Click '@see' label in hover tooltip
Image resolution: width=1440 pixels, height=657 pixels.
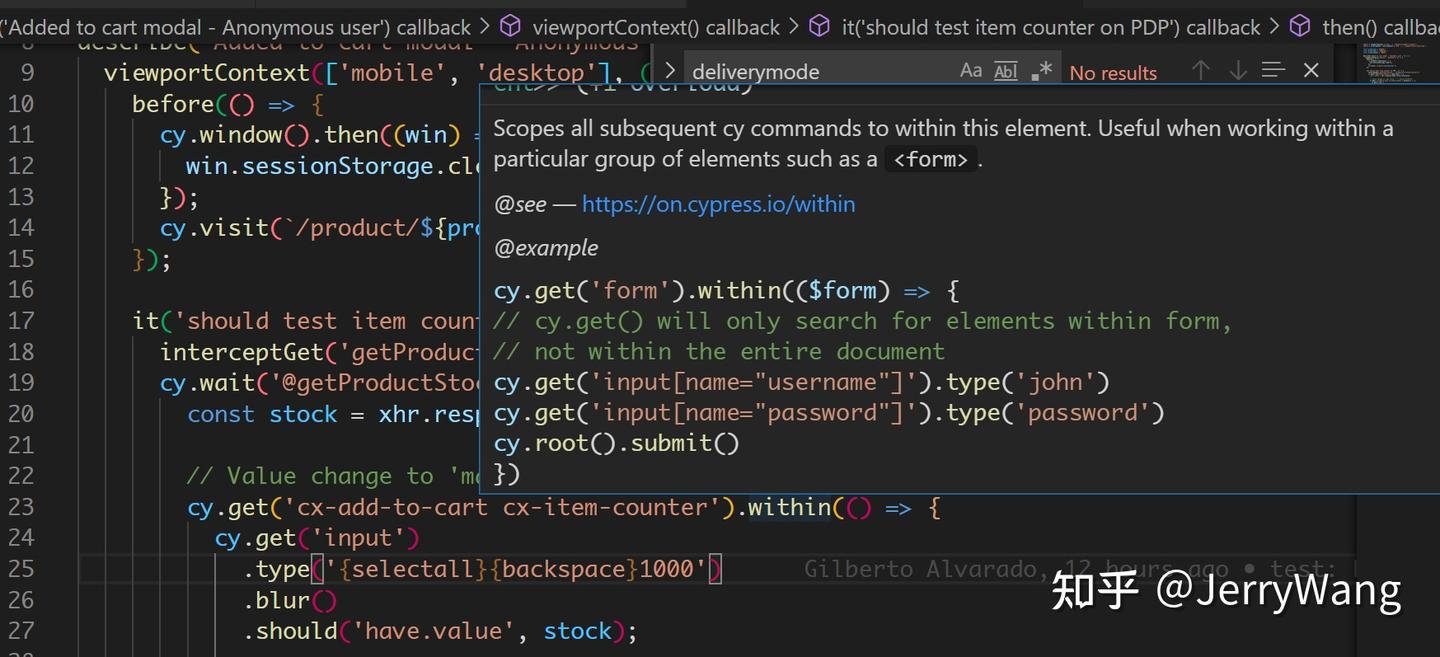pyautogui.click(x=520, y=204)
